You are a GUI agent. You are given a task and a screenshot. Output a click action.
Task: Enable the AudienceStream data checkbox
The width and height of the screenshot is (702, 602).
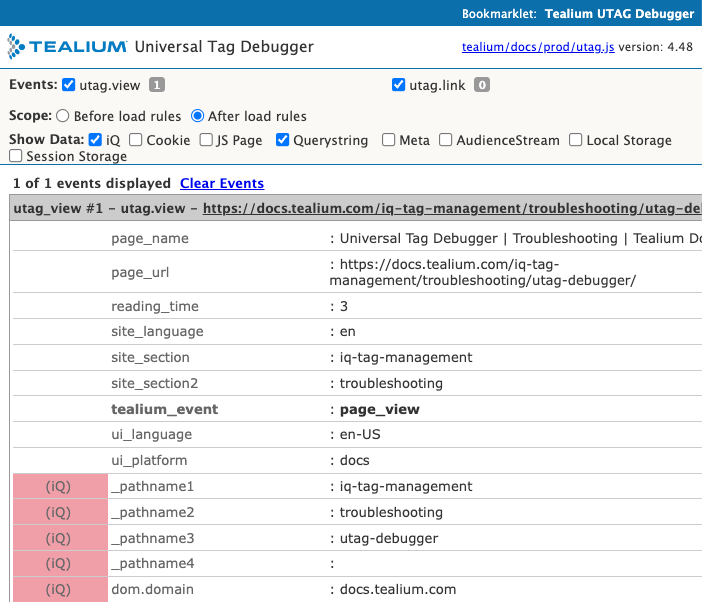tap(445, 140)
